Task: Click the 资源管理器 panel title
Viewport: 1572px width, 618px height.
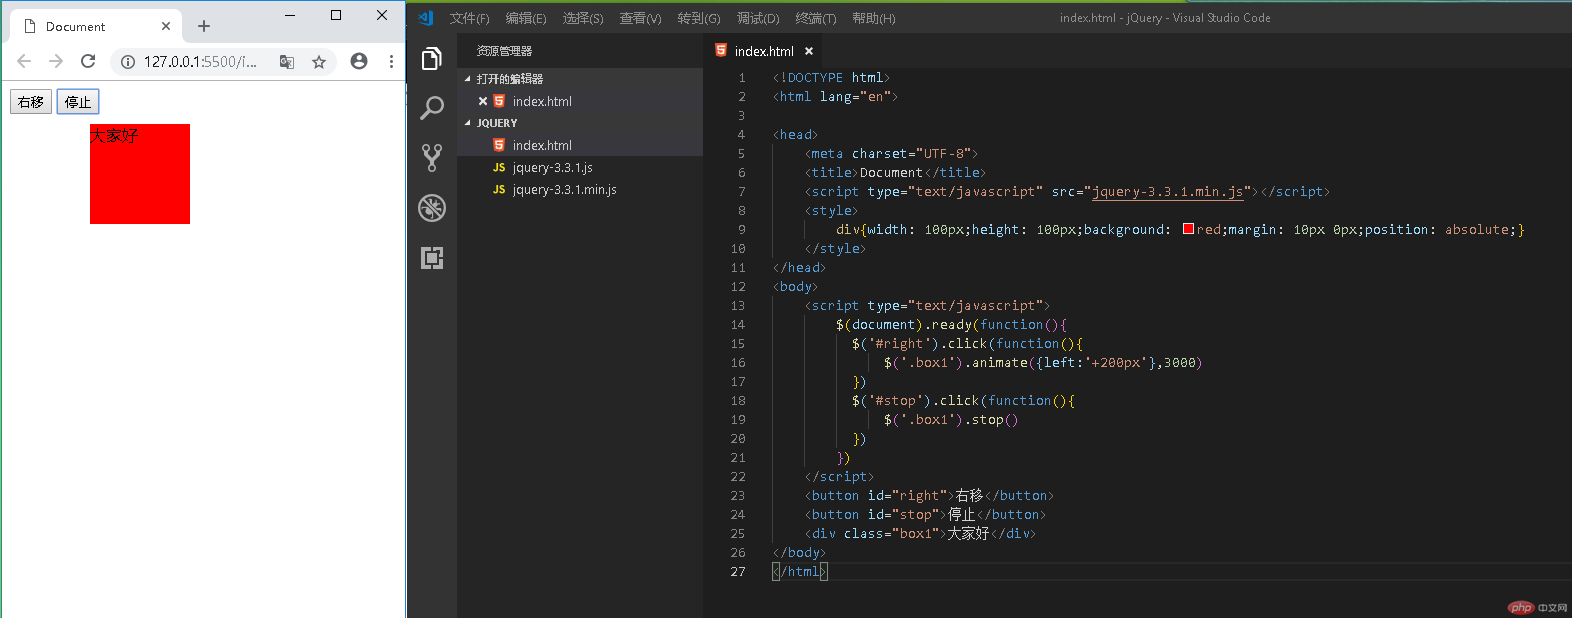Action: [504, 51]
